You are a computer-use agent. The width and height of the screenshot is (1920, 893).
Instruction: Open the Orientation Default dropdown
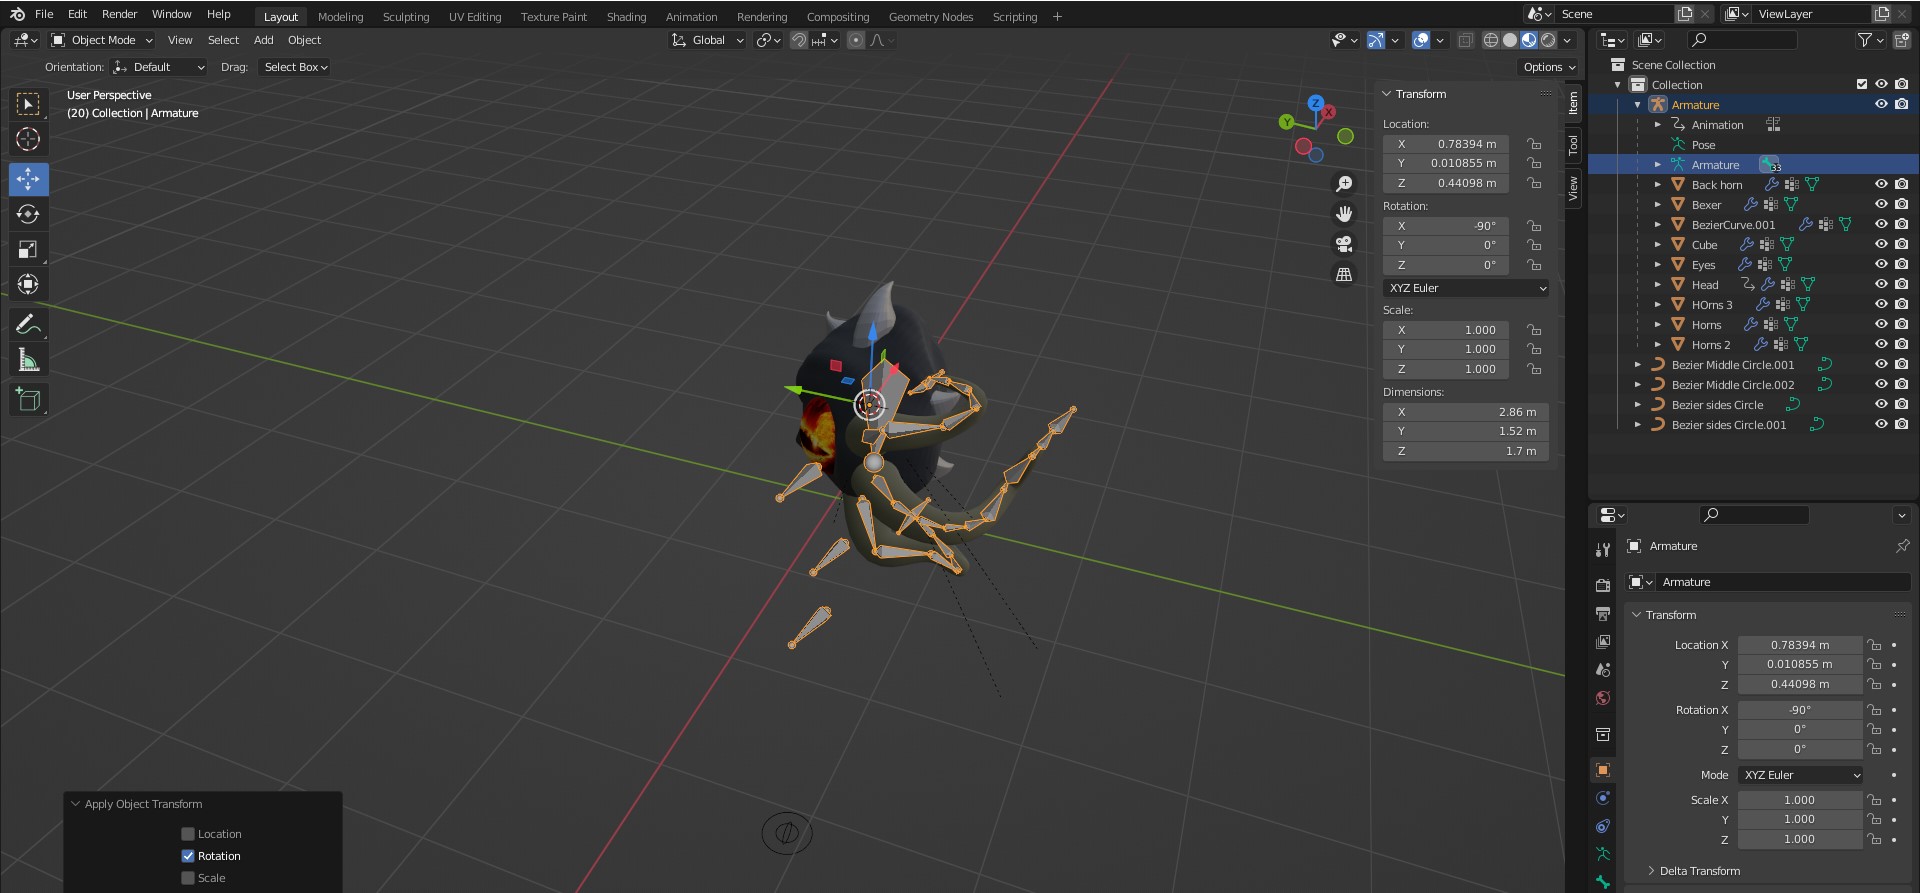click(x=159, y=67)
